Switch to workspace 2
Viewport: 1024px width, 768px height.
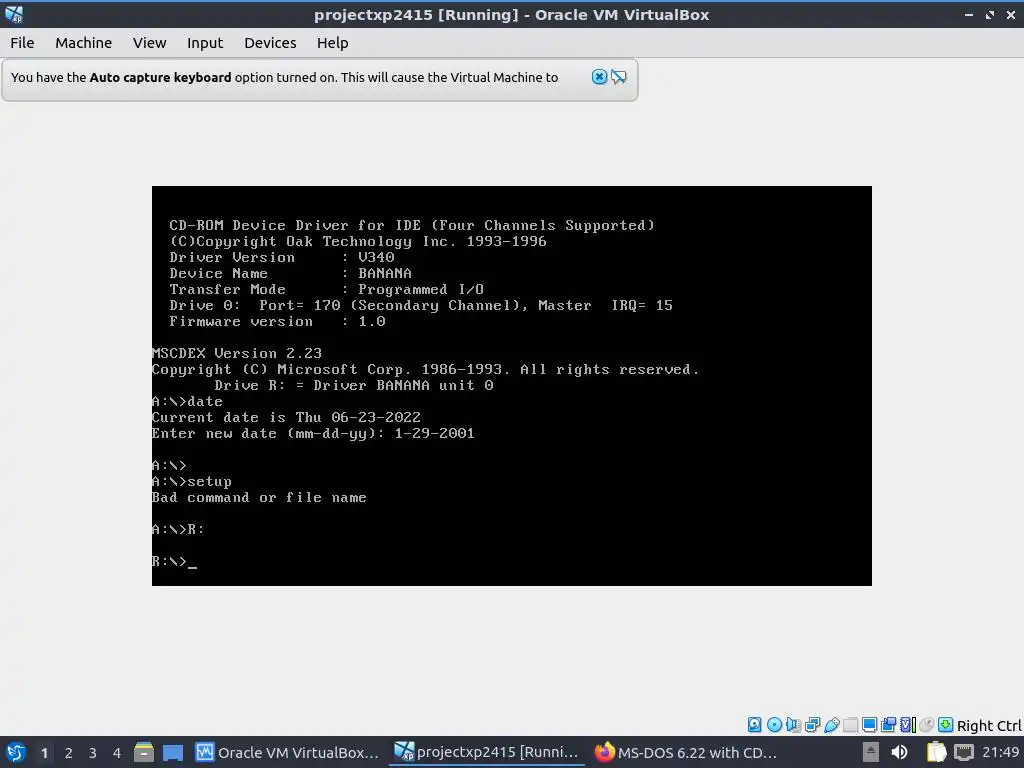(x=69, y=753)
